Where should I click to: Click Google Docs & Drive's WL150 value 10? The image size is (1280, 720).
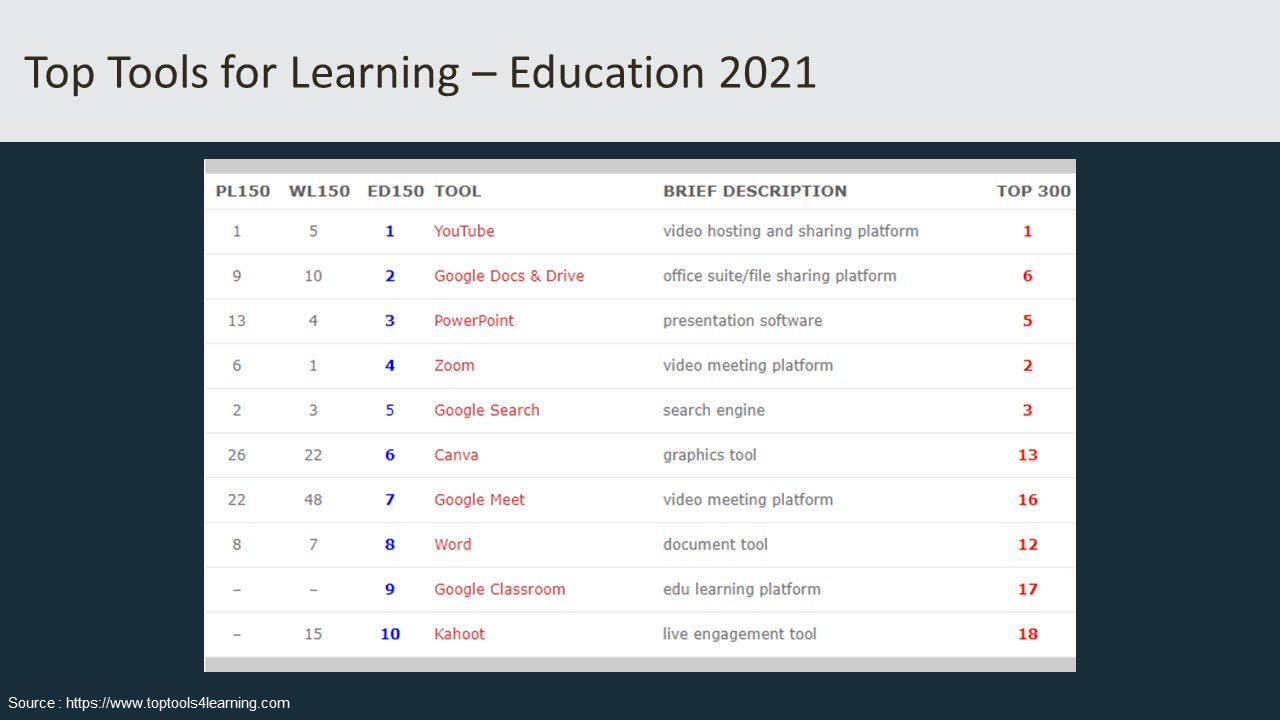point(313,276)
